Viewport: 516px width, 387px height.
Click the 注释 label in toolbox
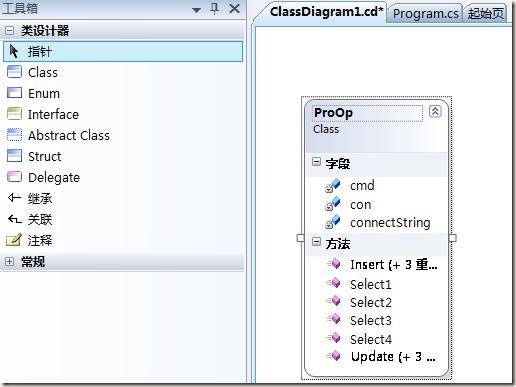pos(40,240)
